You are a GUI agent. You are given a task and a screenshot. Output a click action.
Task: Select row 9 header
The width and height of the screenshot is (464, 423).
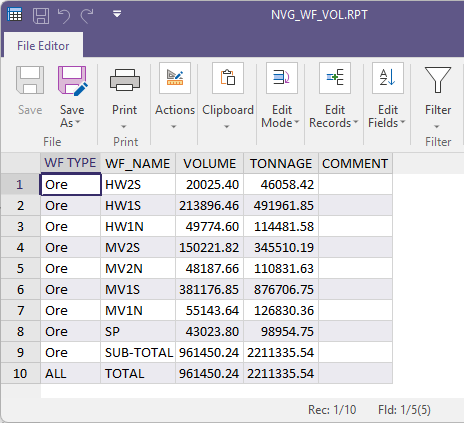coord(21,352)
